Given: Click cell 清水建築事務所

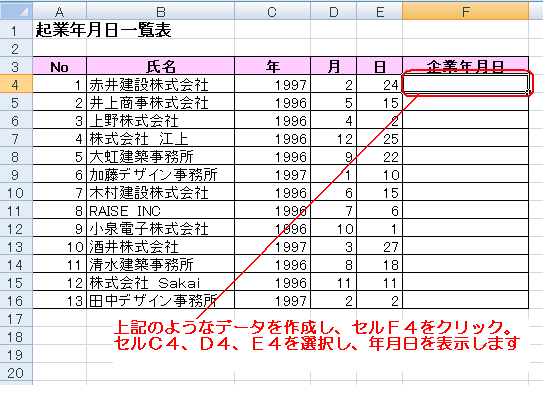Looking at the screenshot, I should click(x=160, y=264).
